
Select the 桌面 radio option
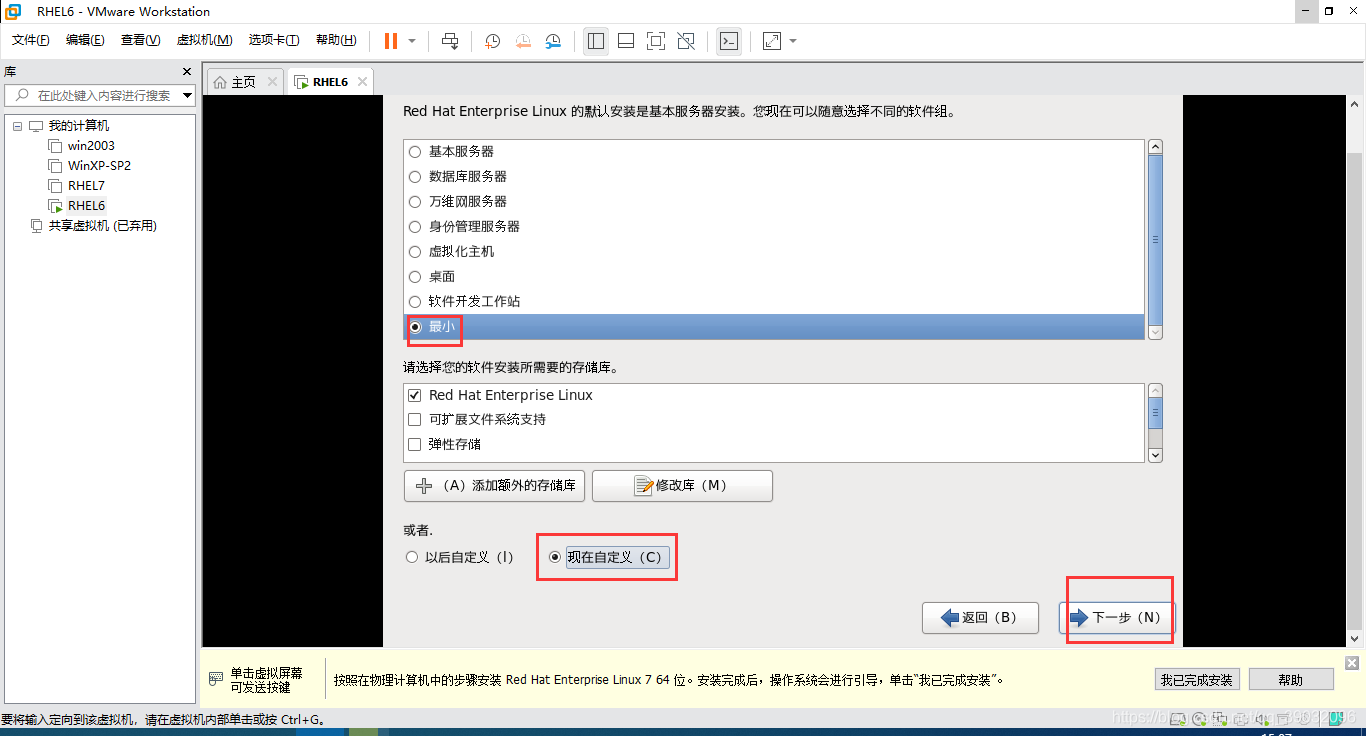click(x=415, y=277)
